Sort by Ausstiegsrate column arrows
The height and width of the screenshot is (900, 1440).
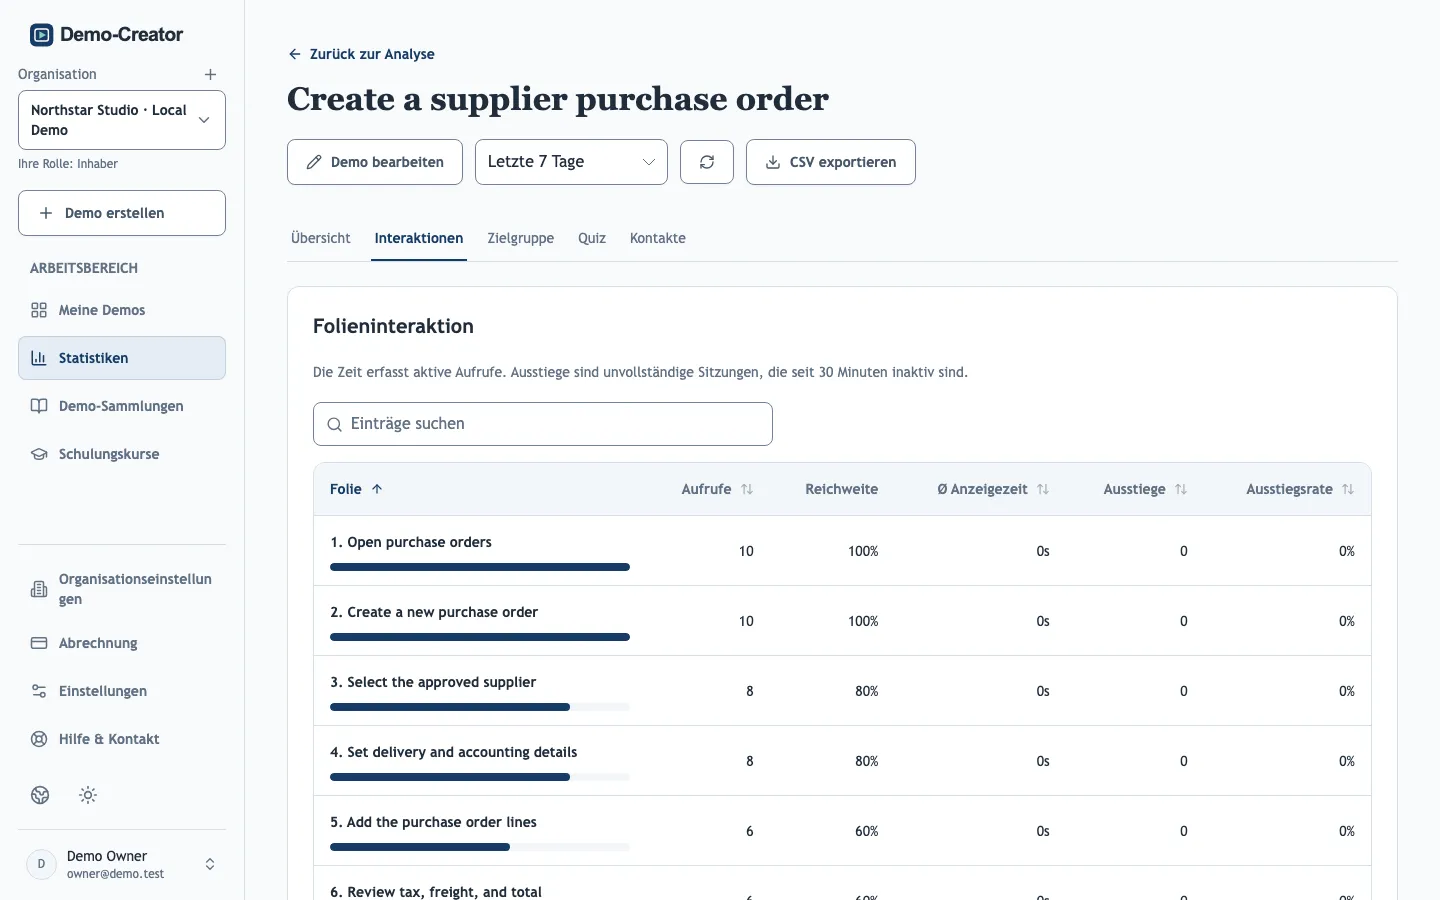(x=1348, y=489)
